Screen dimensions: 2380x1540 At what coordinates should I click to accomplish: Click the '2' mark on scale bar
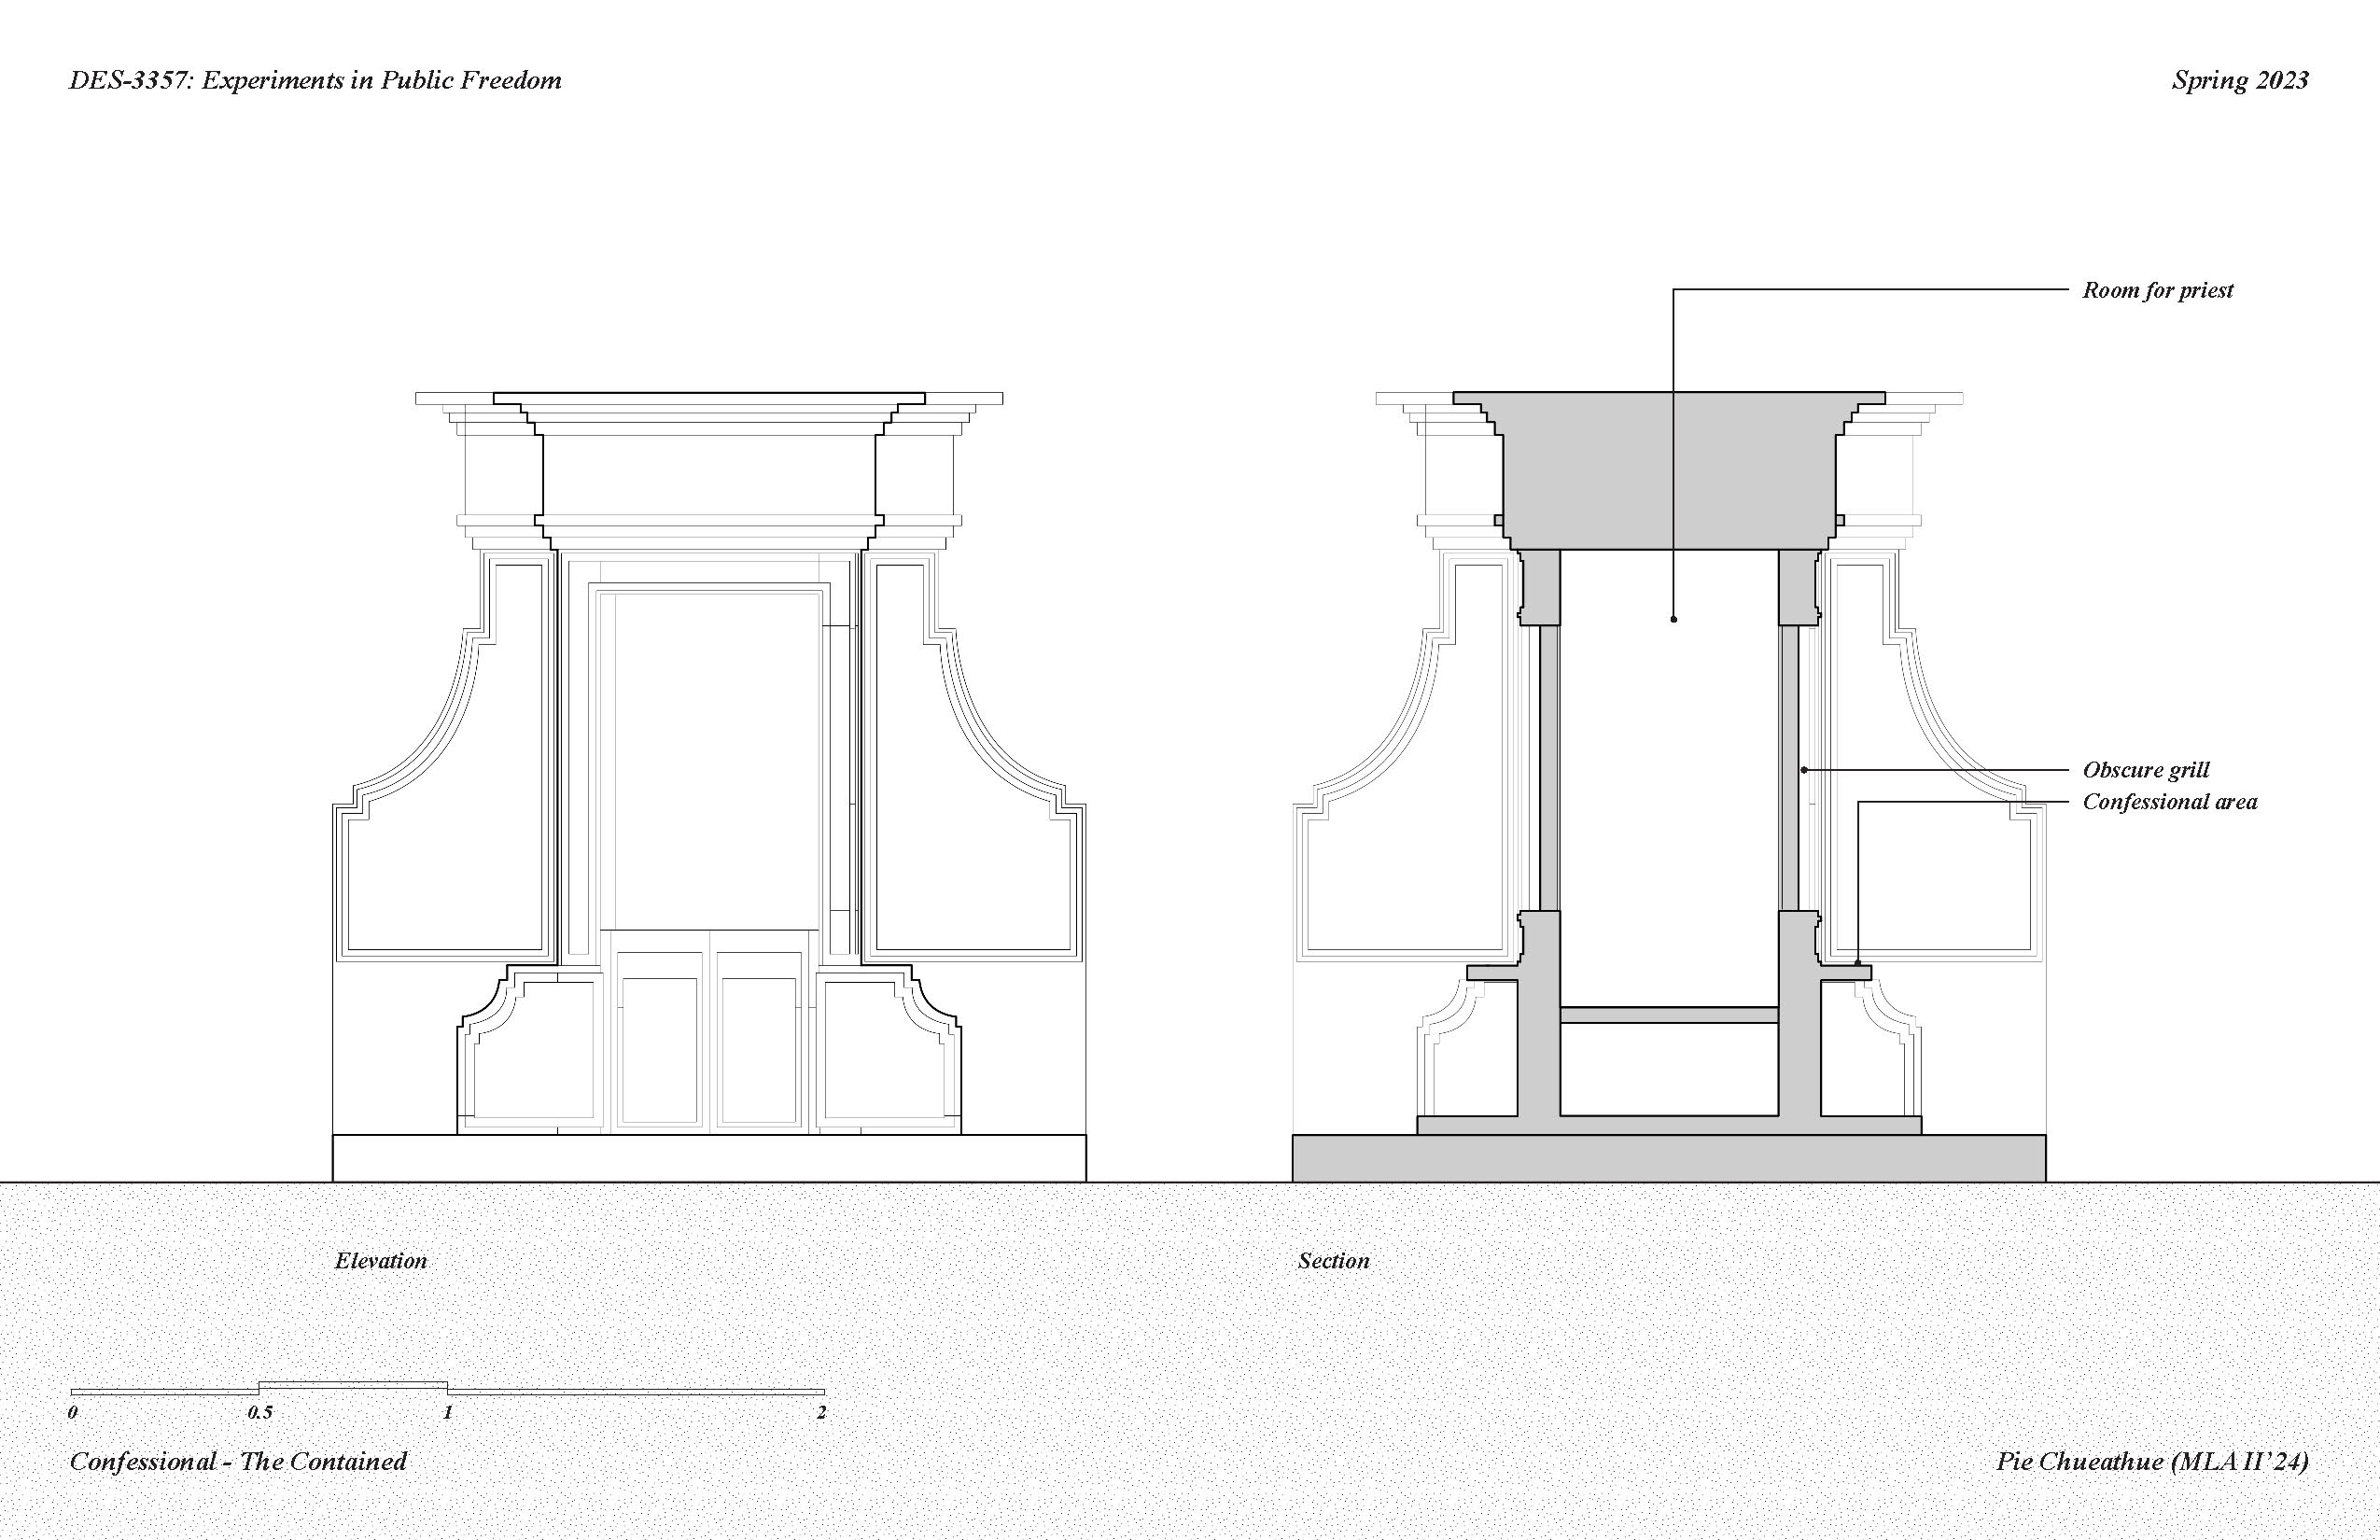(x=821, y=1413)
